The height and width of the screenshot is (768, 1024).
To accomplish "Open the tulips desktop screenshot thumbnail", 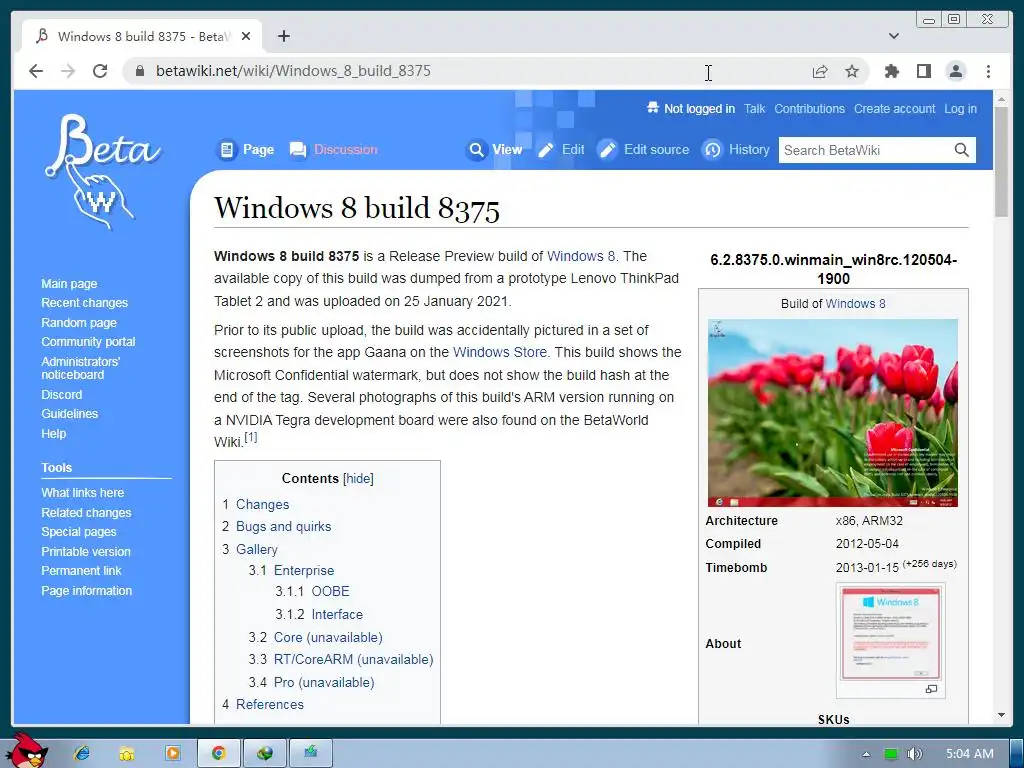I will [x=833, y=413].
